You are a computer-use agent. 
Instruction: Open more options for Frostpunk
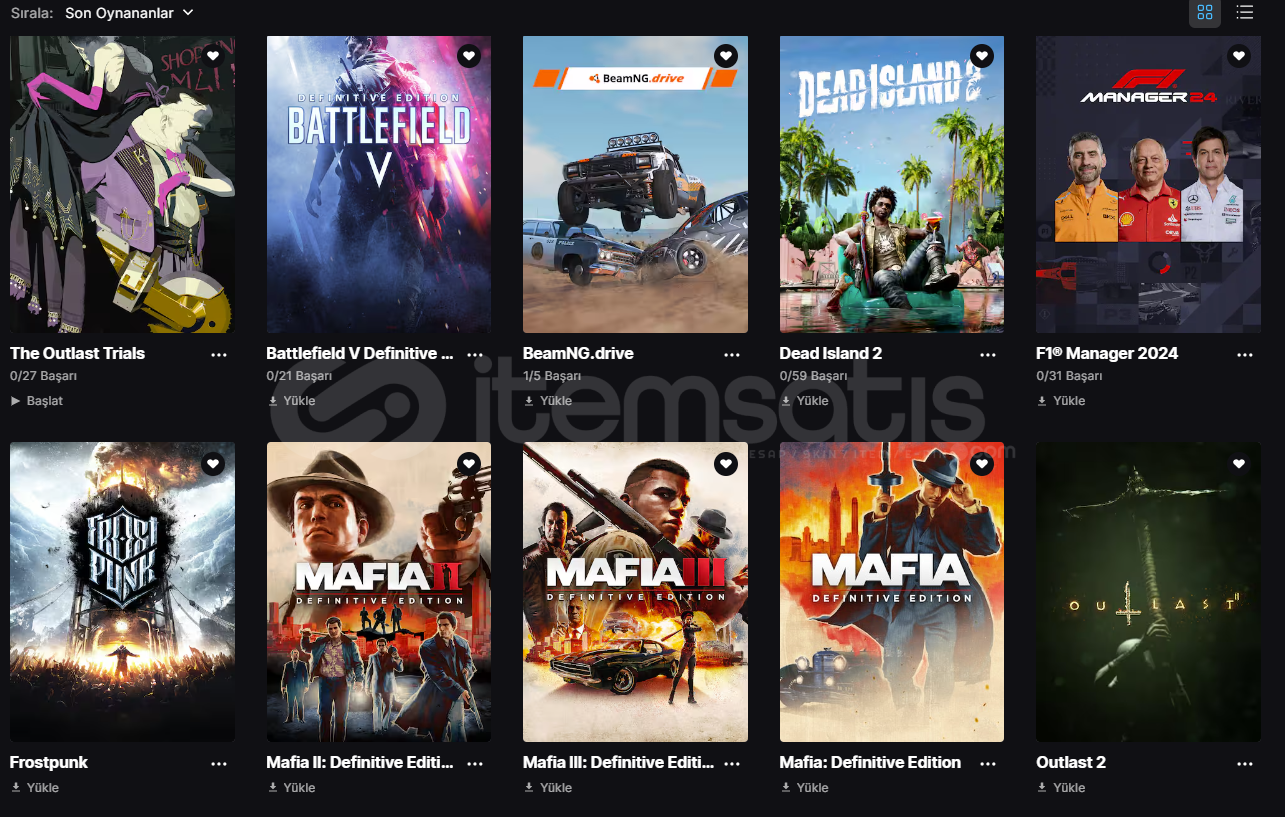click(x=219, y=764)
